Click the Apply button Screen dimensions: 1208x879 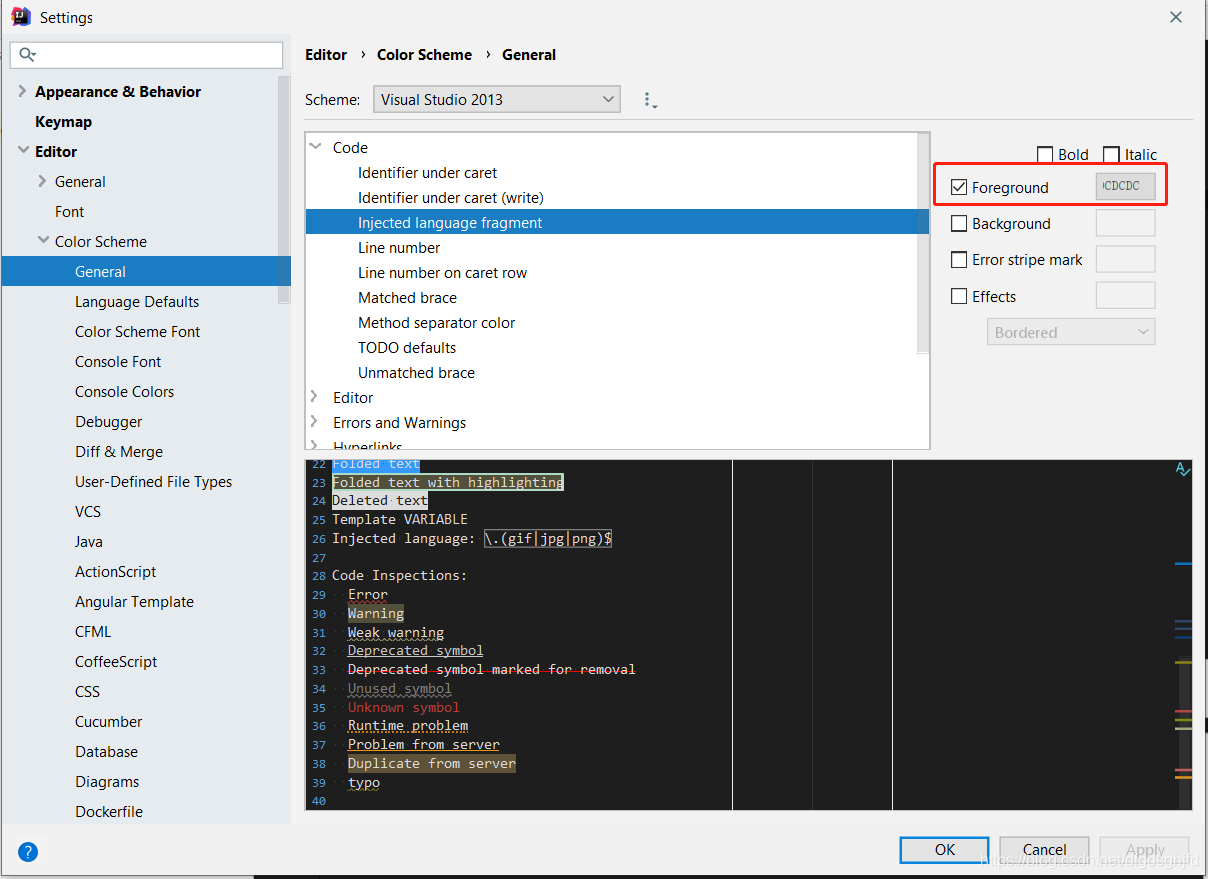[1145, 850]
